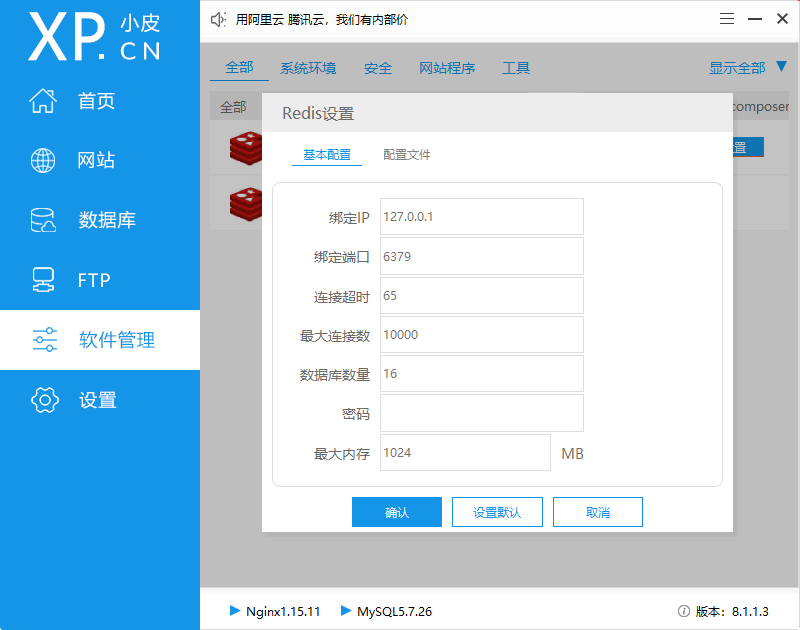Viewport: 800px width, 630px height.
Task: Open 设置 from the sidebar
Action: click(x=99, y=400)
